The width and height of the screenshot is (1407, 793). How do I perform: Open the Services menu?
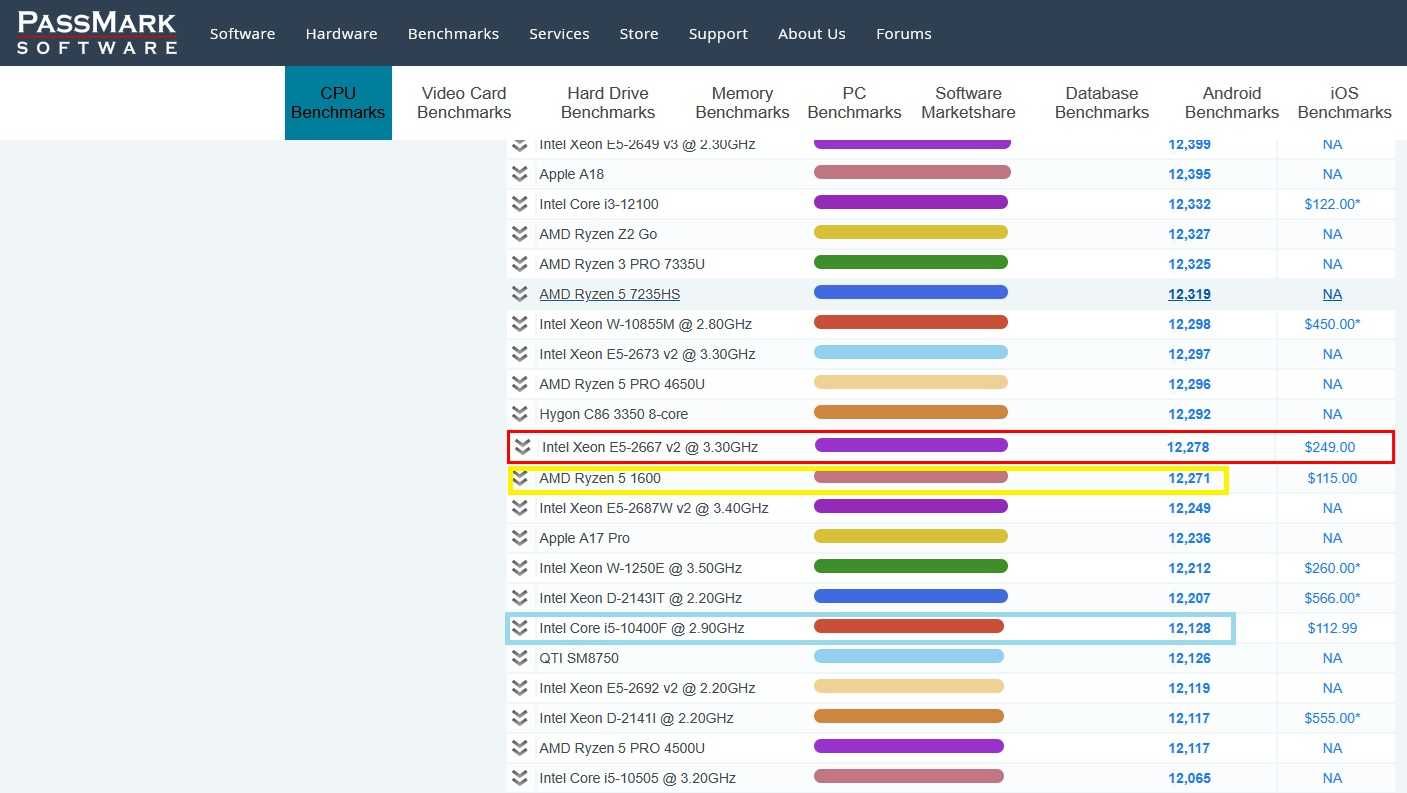tap(559, 34)
